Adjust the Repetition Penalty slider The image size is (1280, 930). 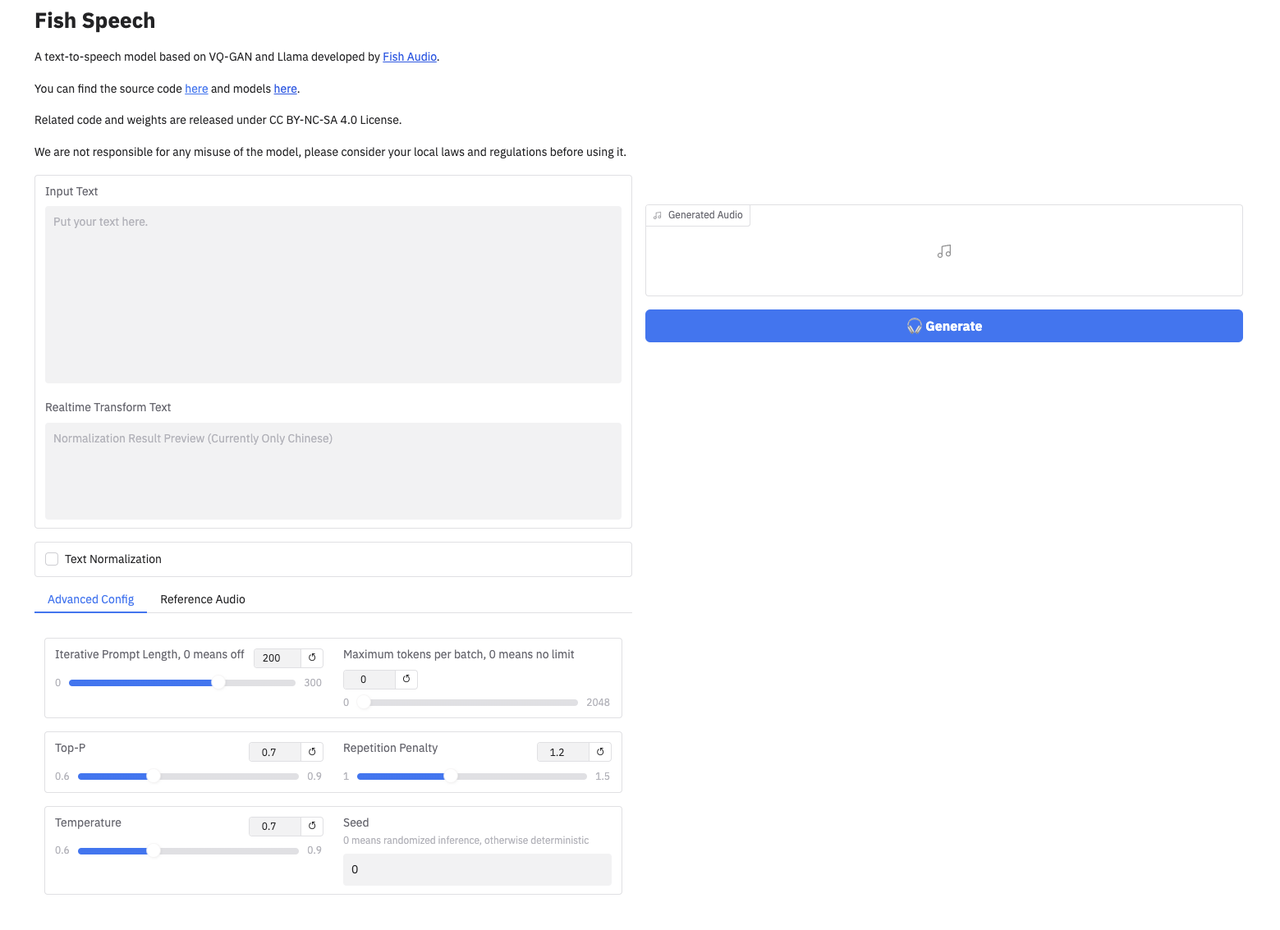tap(472, 776)
